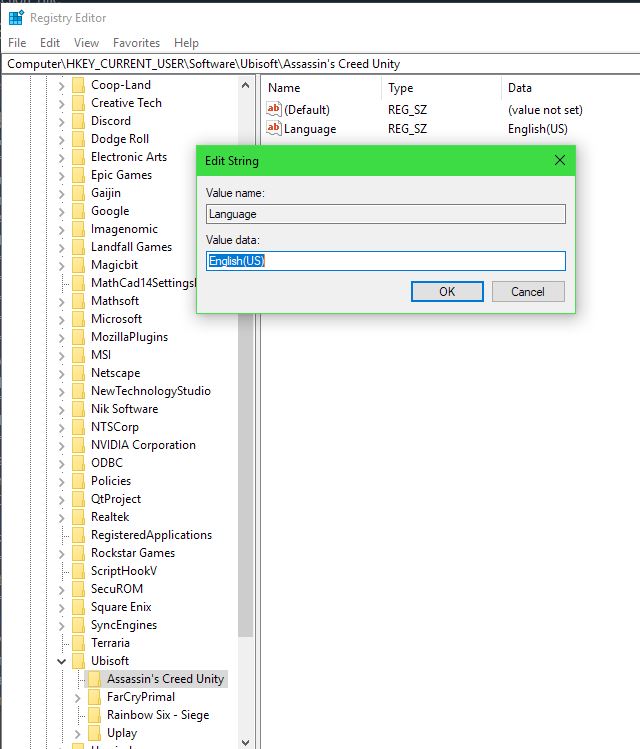The height and width of the screenshot is (749, 640).
Task: Expand the NVIDIA Corporation key
Action: (x=62, y=446)
